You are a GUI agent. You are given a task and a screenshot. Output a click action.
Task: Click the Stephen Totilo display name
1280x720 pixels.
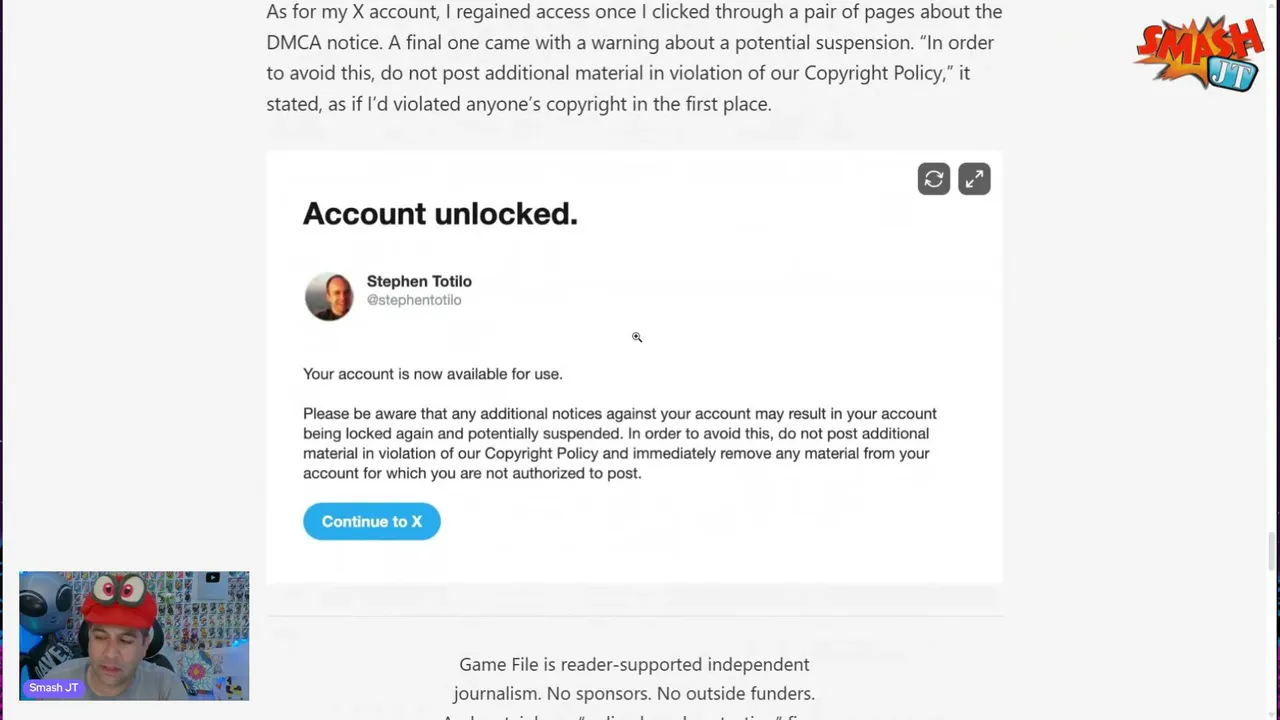point(419,281)
